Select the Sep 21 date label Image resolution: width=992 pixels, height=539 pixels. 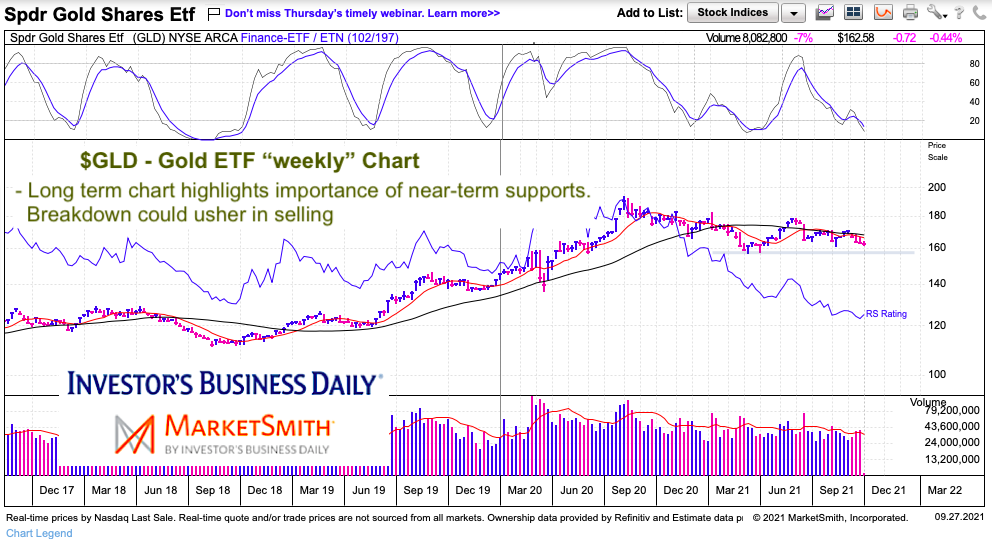tap(837, 490)
